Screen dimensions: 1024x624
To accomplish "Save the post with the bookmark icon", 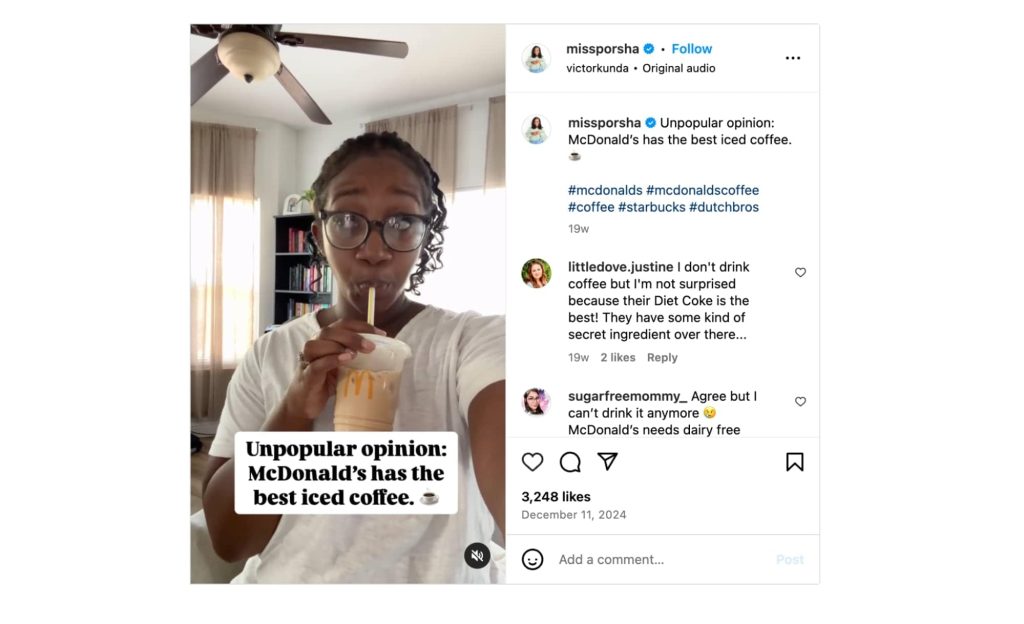I will [794, 462].
